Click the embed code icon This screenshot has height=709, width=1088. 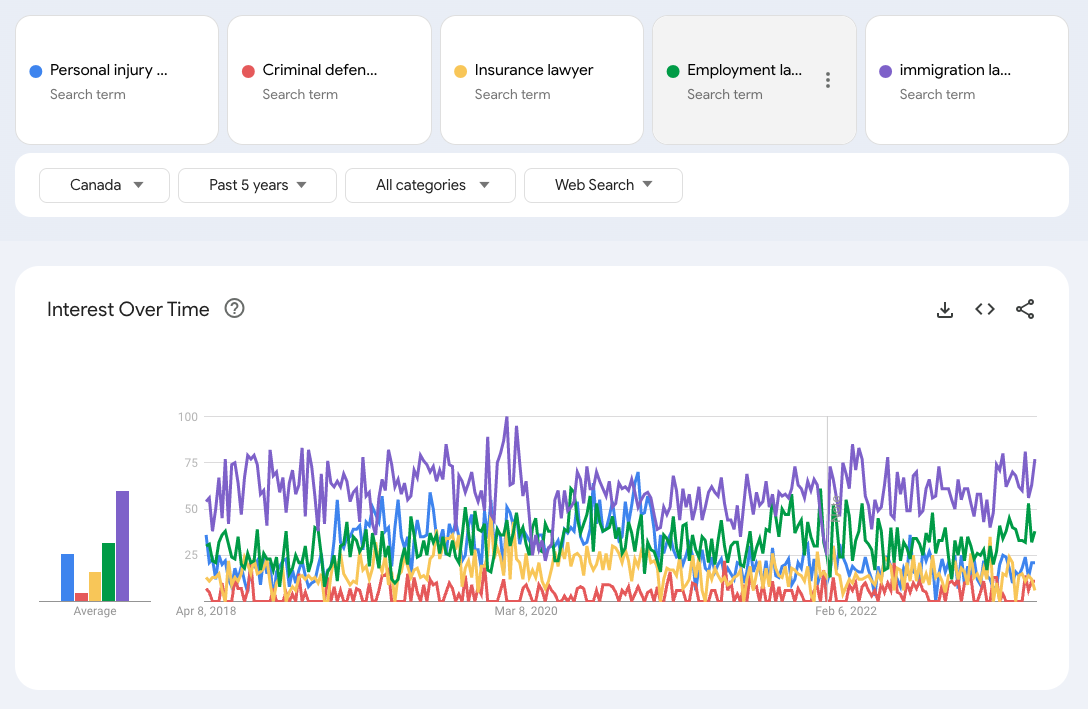tap(985, 310)
